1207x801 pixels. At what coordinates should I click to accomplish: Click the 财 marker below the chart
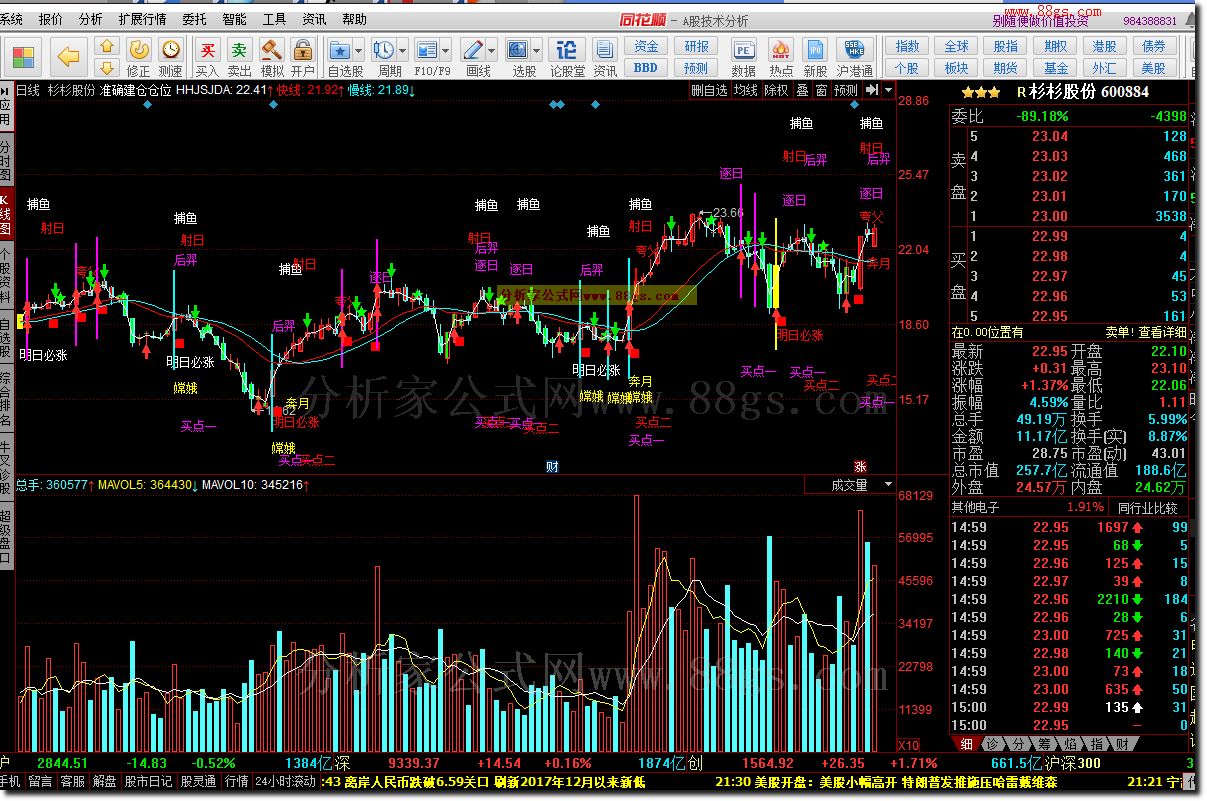(x=551, y=467)
